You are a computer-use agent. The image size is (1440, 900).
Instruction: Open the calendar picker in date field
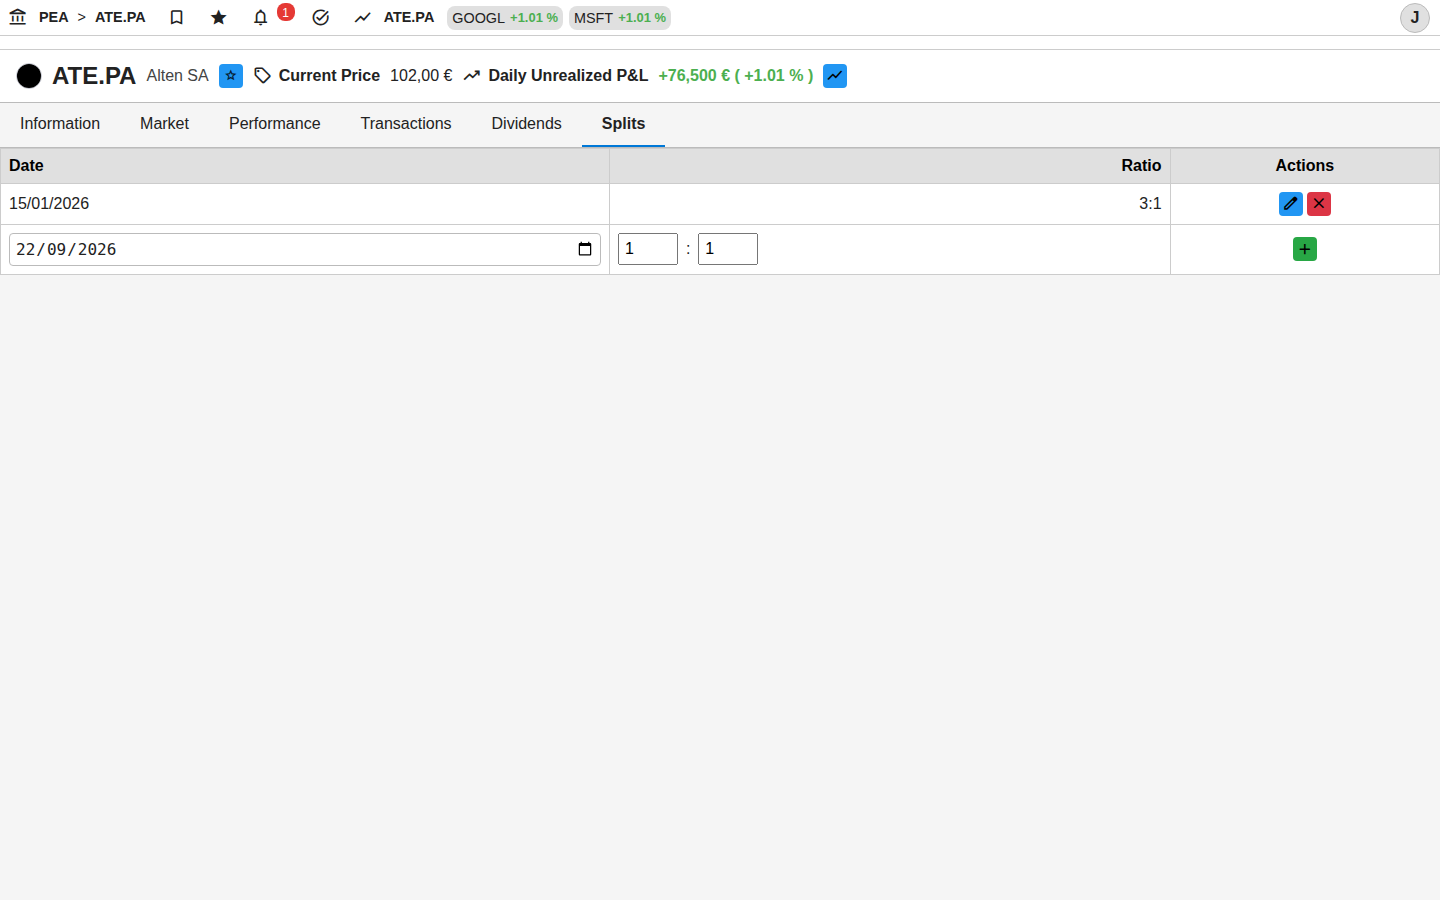click(x=585, y=249)
